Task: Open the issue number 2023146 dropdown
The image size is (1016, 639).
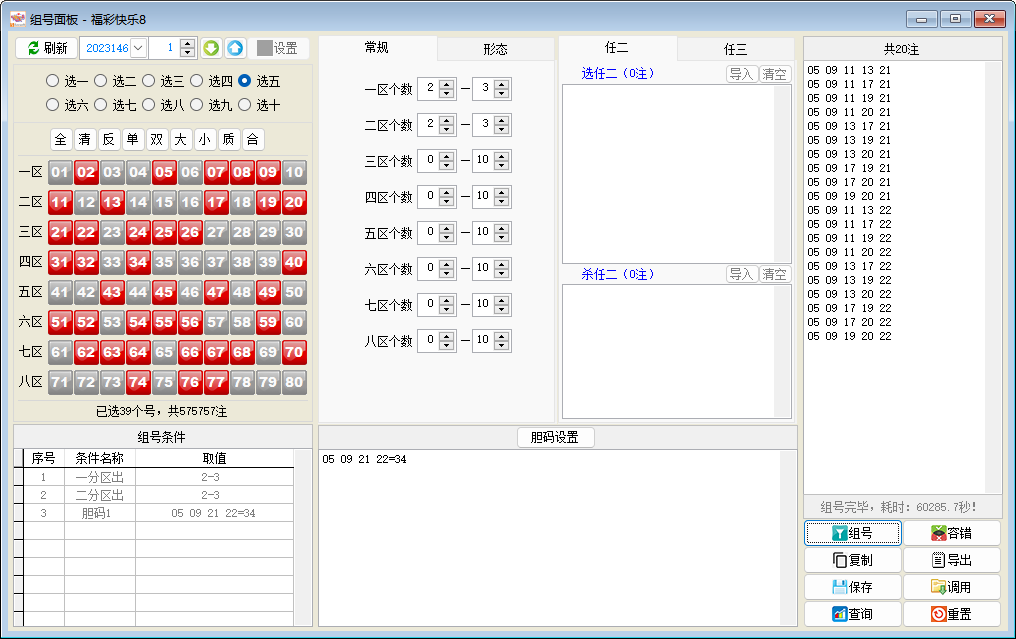Action: 138,48
